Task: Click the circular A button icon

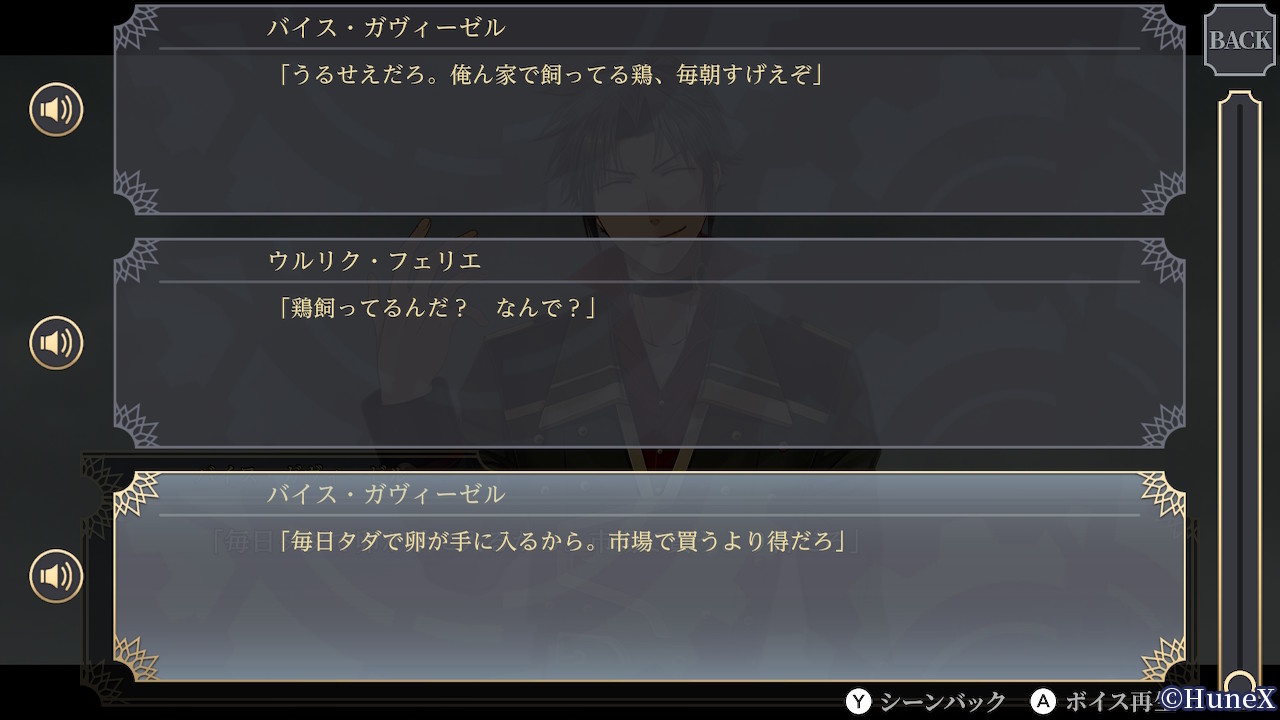Action: click(x=1043, y=701)
